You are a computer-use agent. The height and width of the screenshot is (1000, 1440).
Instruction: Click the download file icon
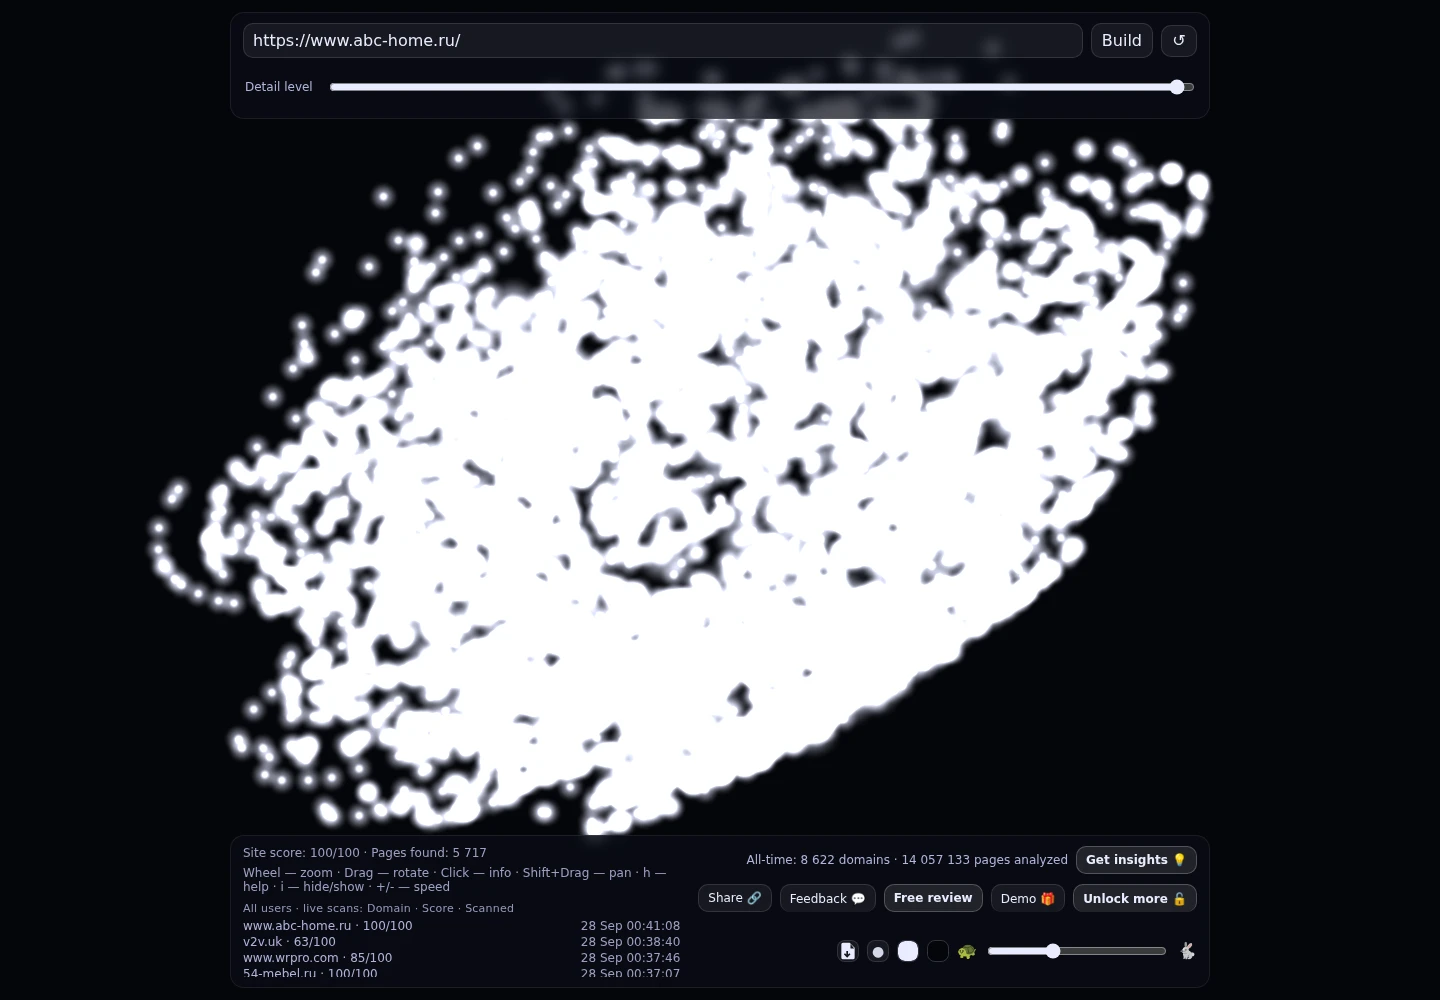coord(848,951)
